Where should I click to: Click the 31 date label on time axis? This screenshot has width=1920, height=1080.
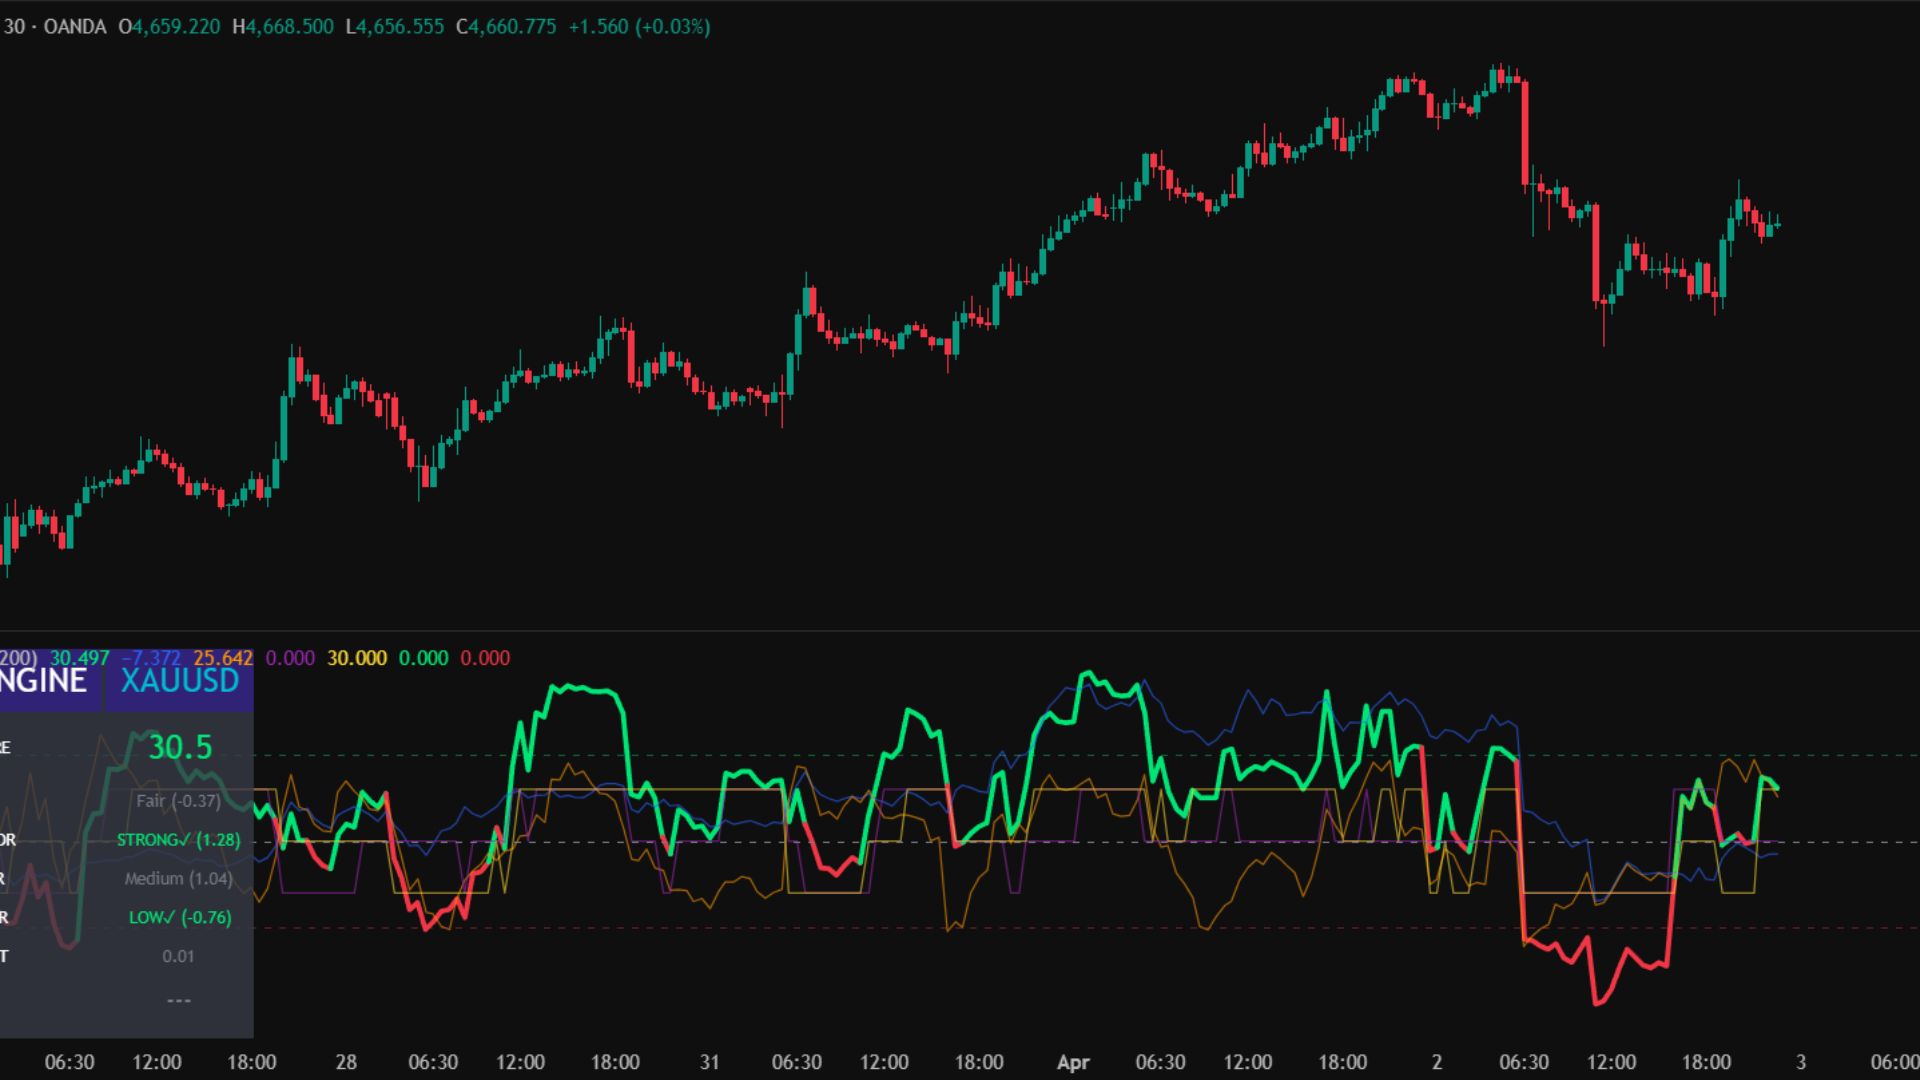[709, 1062]
